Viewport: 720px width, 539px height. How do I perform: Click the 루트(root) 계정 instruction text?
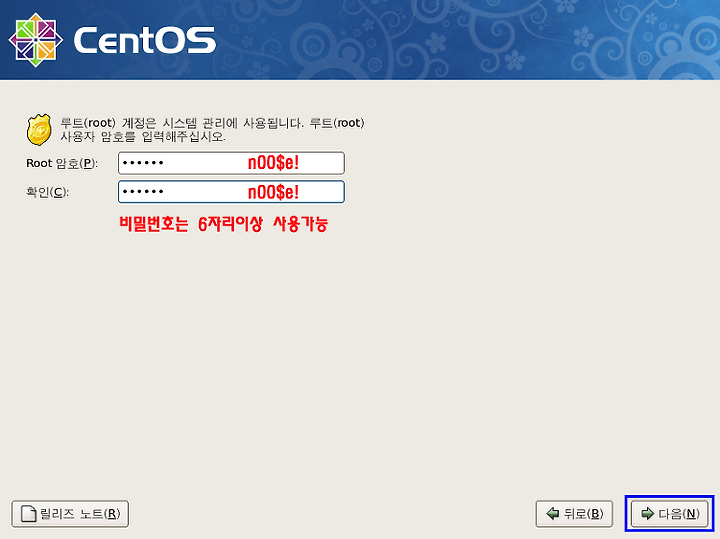point(212,129)
